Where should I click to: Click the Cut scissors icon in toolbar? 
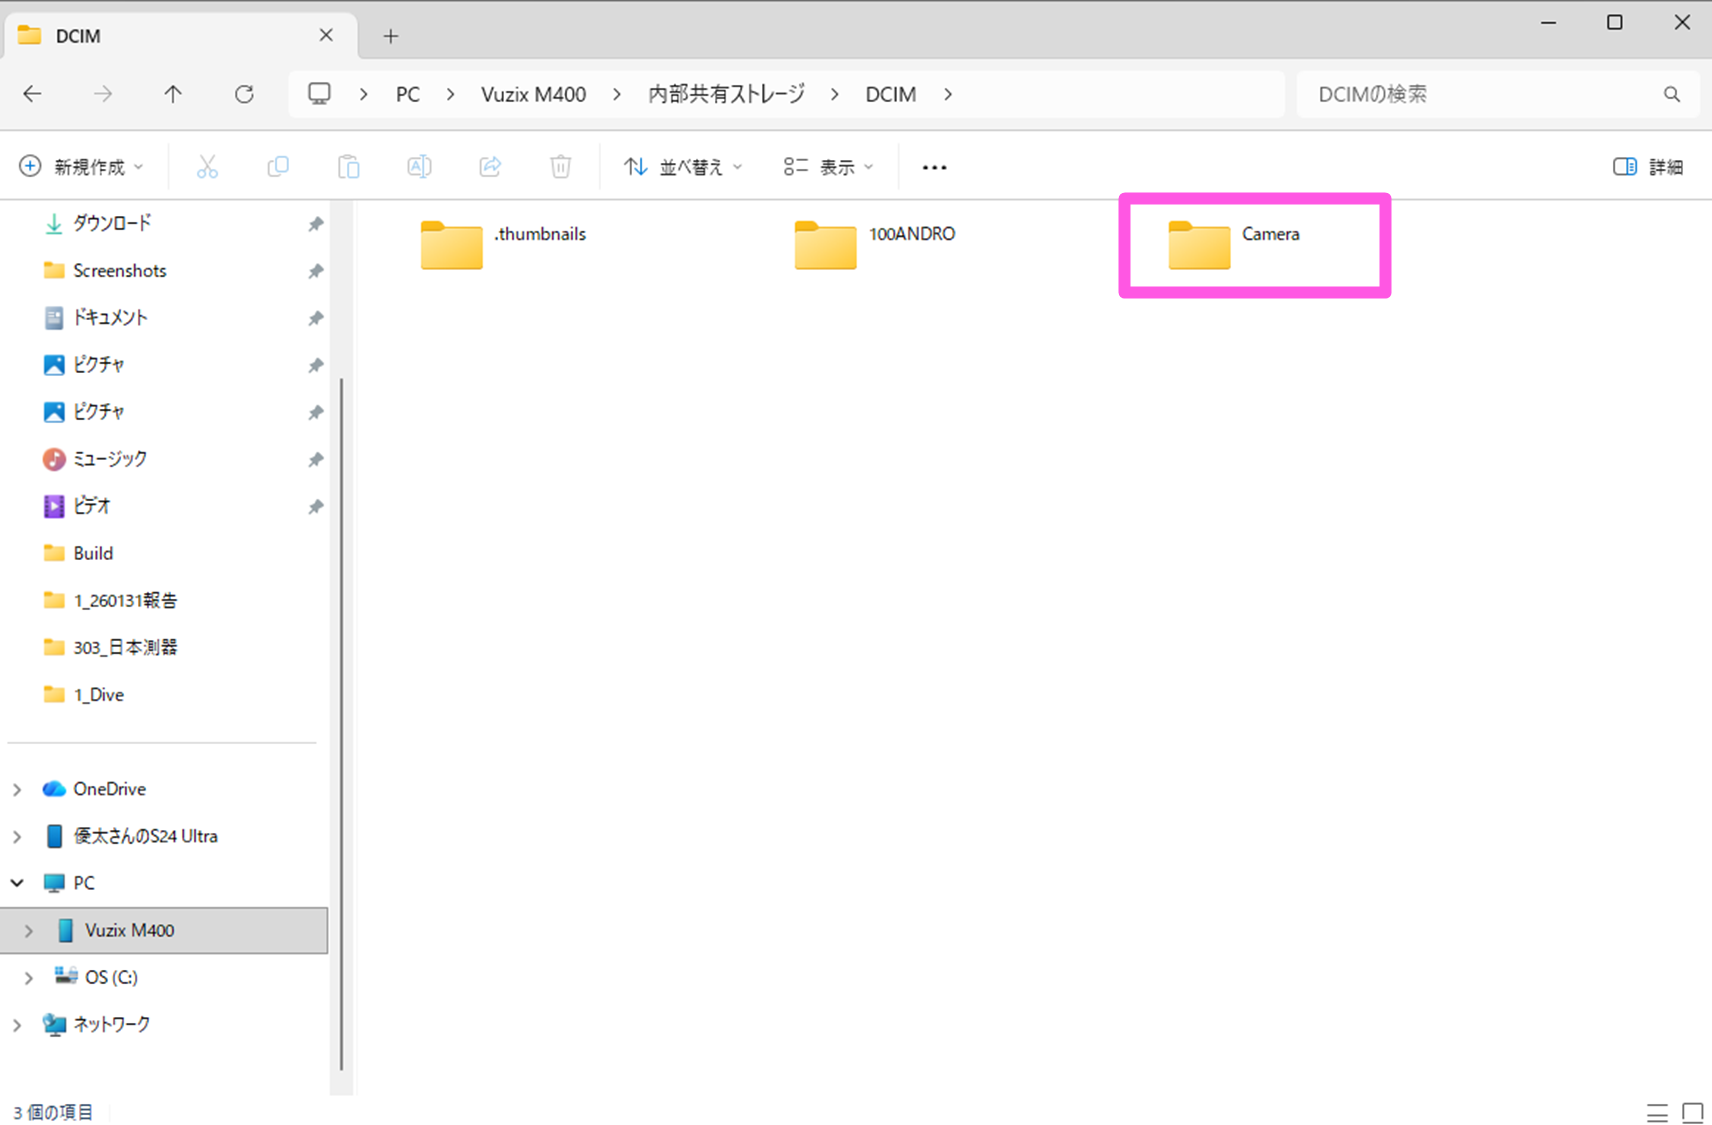pyautogui.click(x=207, y=167)
